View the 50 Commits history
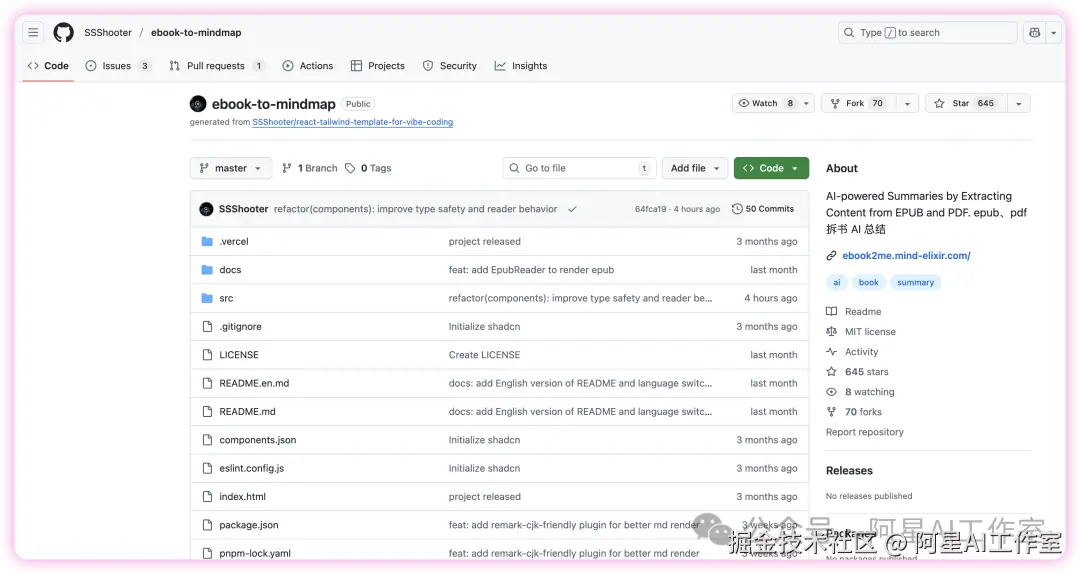The width and height of the screenshot is (1080, 574). pyautogui.click(x=762, y=209)
